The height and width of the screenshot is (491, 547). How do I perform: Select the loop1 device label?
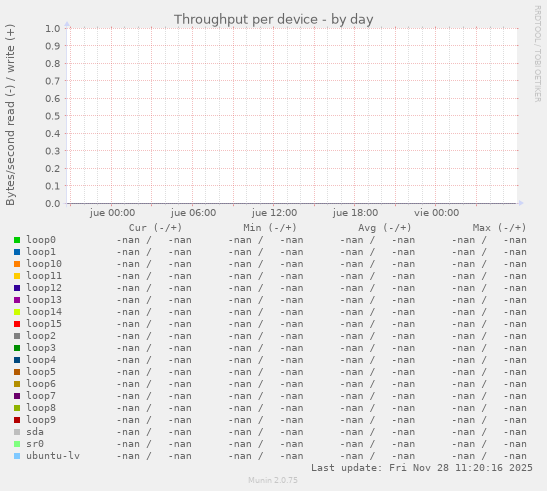click(41, 252)
